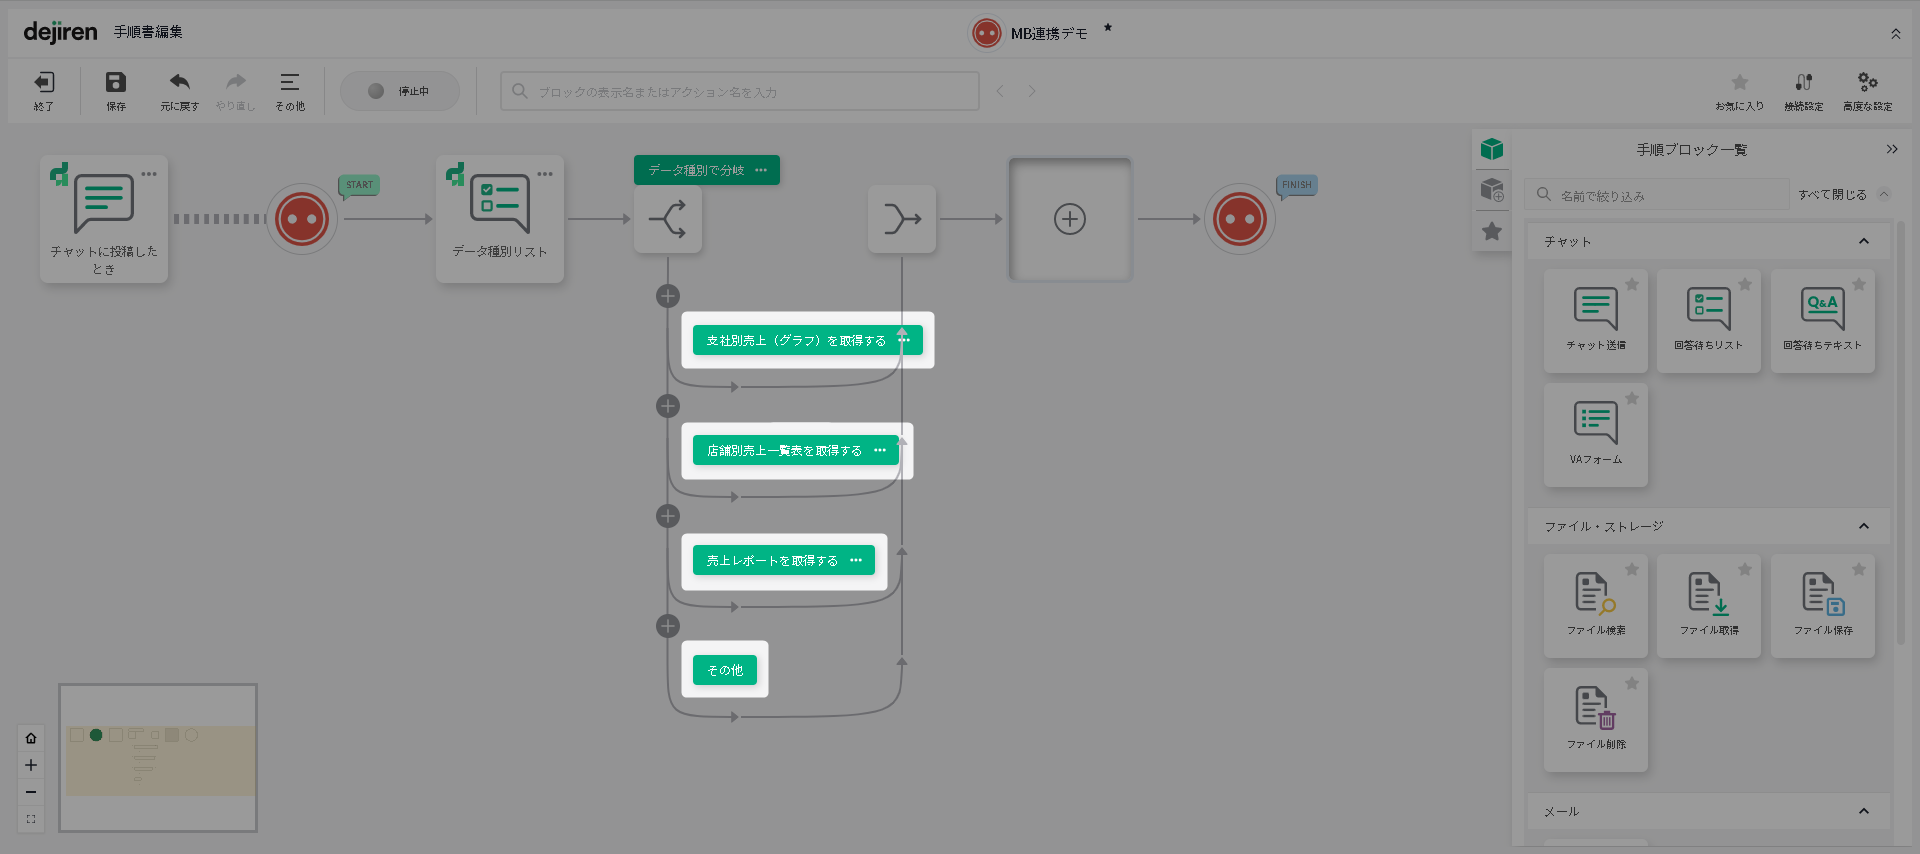Add branch above 売上レポート with plus circle

coord(668,516)
